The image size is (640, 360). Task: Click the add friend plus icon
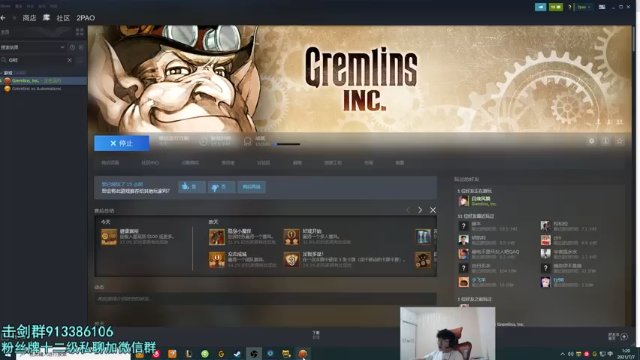coord(624,337)
